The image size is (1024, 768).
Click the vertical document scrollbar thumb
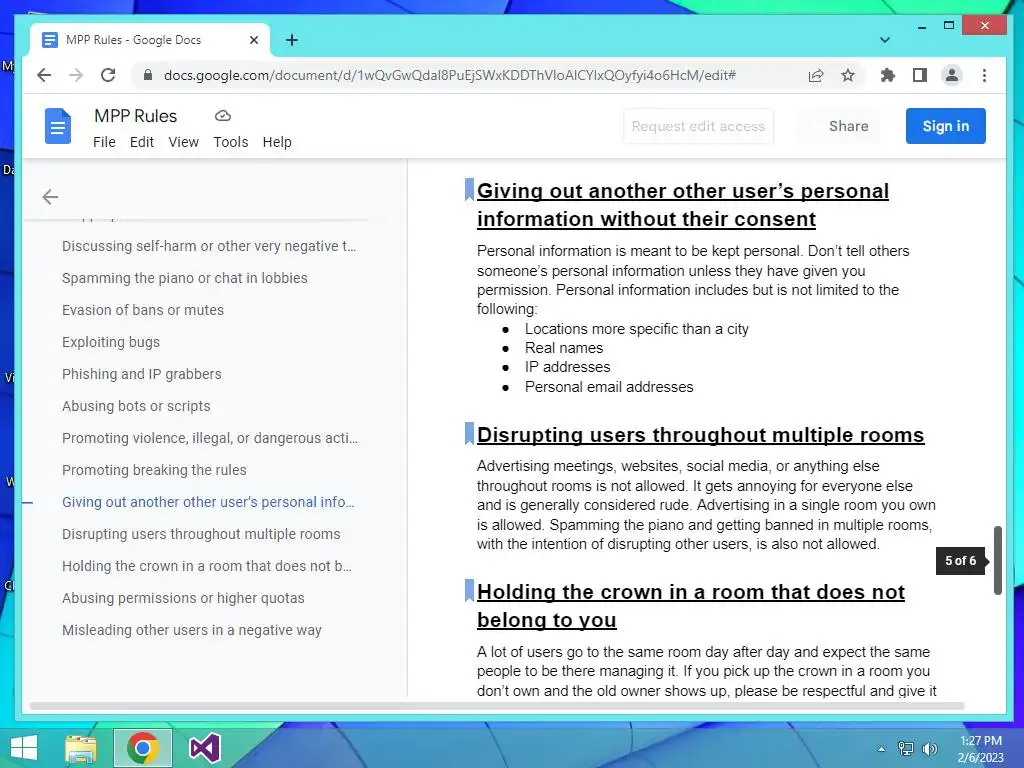(x=997, y=560)
